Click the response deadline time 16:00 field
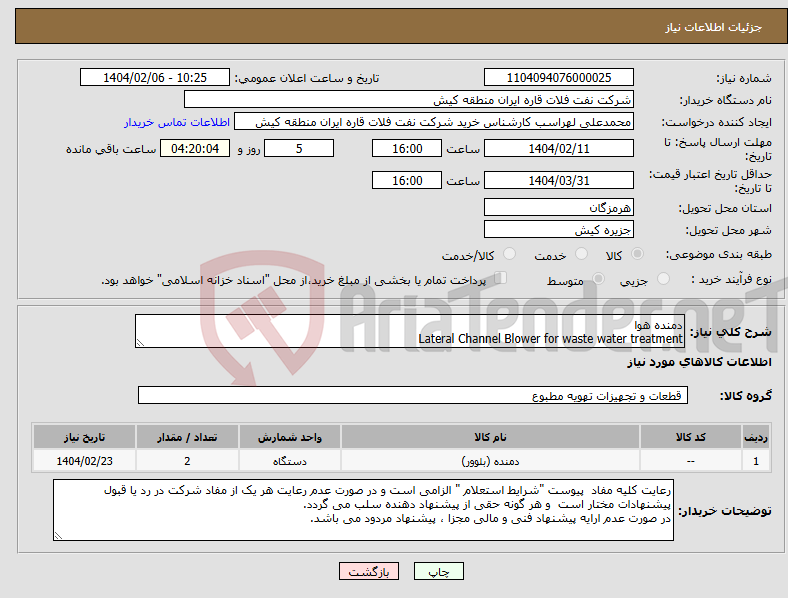Screen dimensions: 788x598 point(407,148)
